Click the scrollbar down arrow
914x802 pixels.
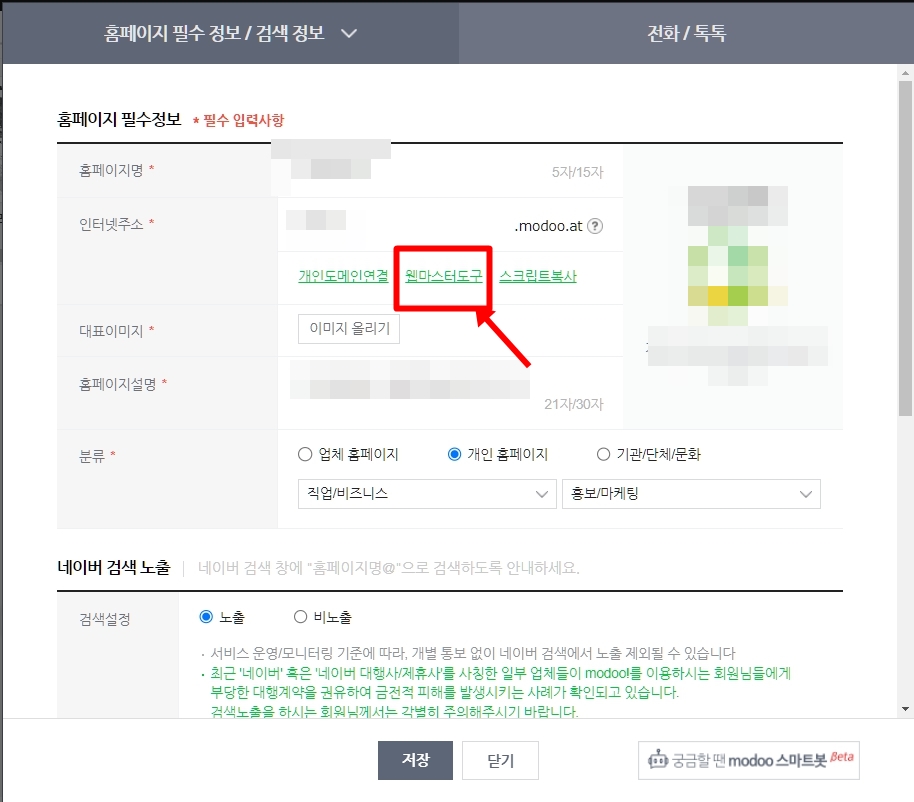(x=905, y=709)
